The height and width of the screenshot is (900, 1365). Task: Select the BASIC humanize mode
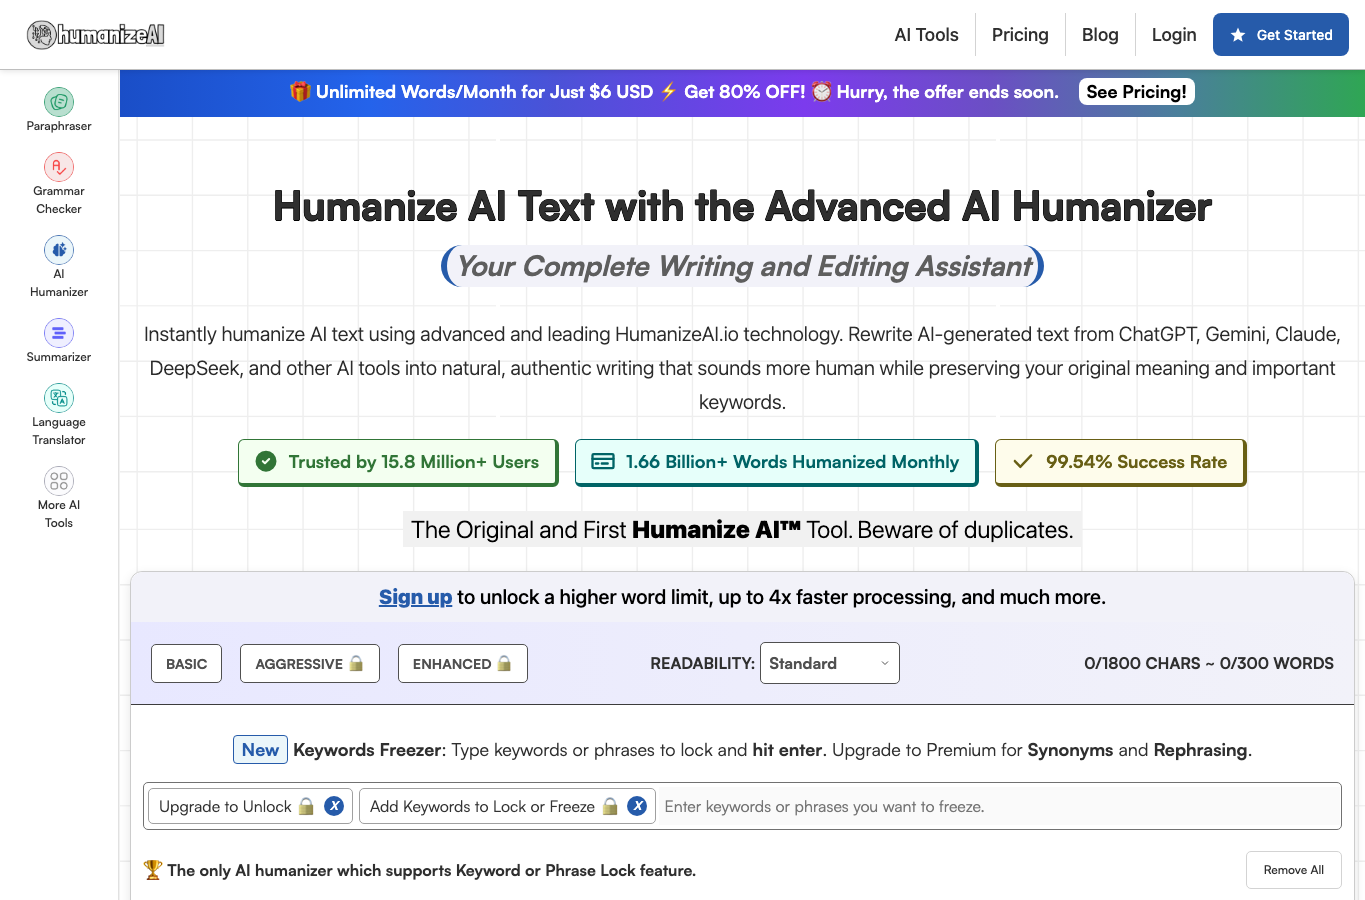(187, 664)
